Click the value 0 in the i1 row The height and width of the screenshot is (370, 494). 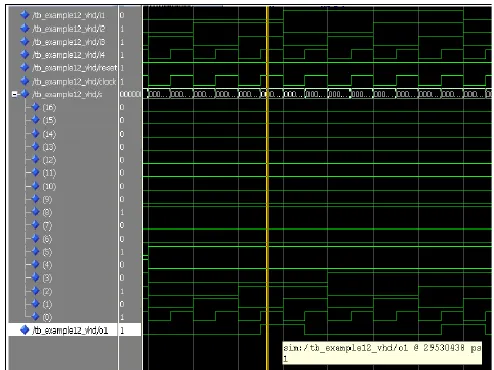(122, 15)
